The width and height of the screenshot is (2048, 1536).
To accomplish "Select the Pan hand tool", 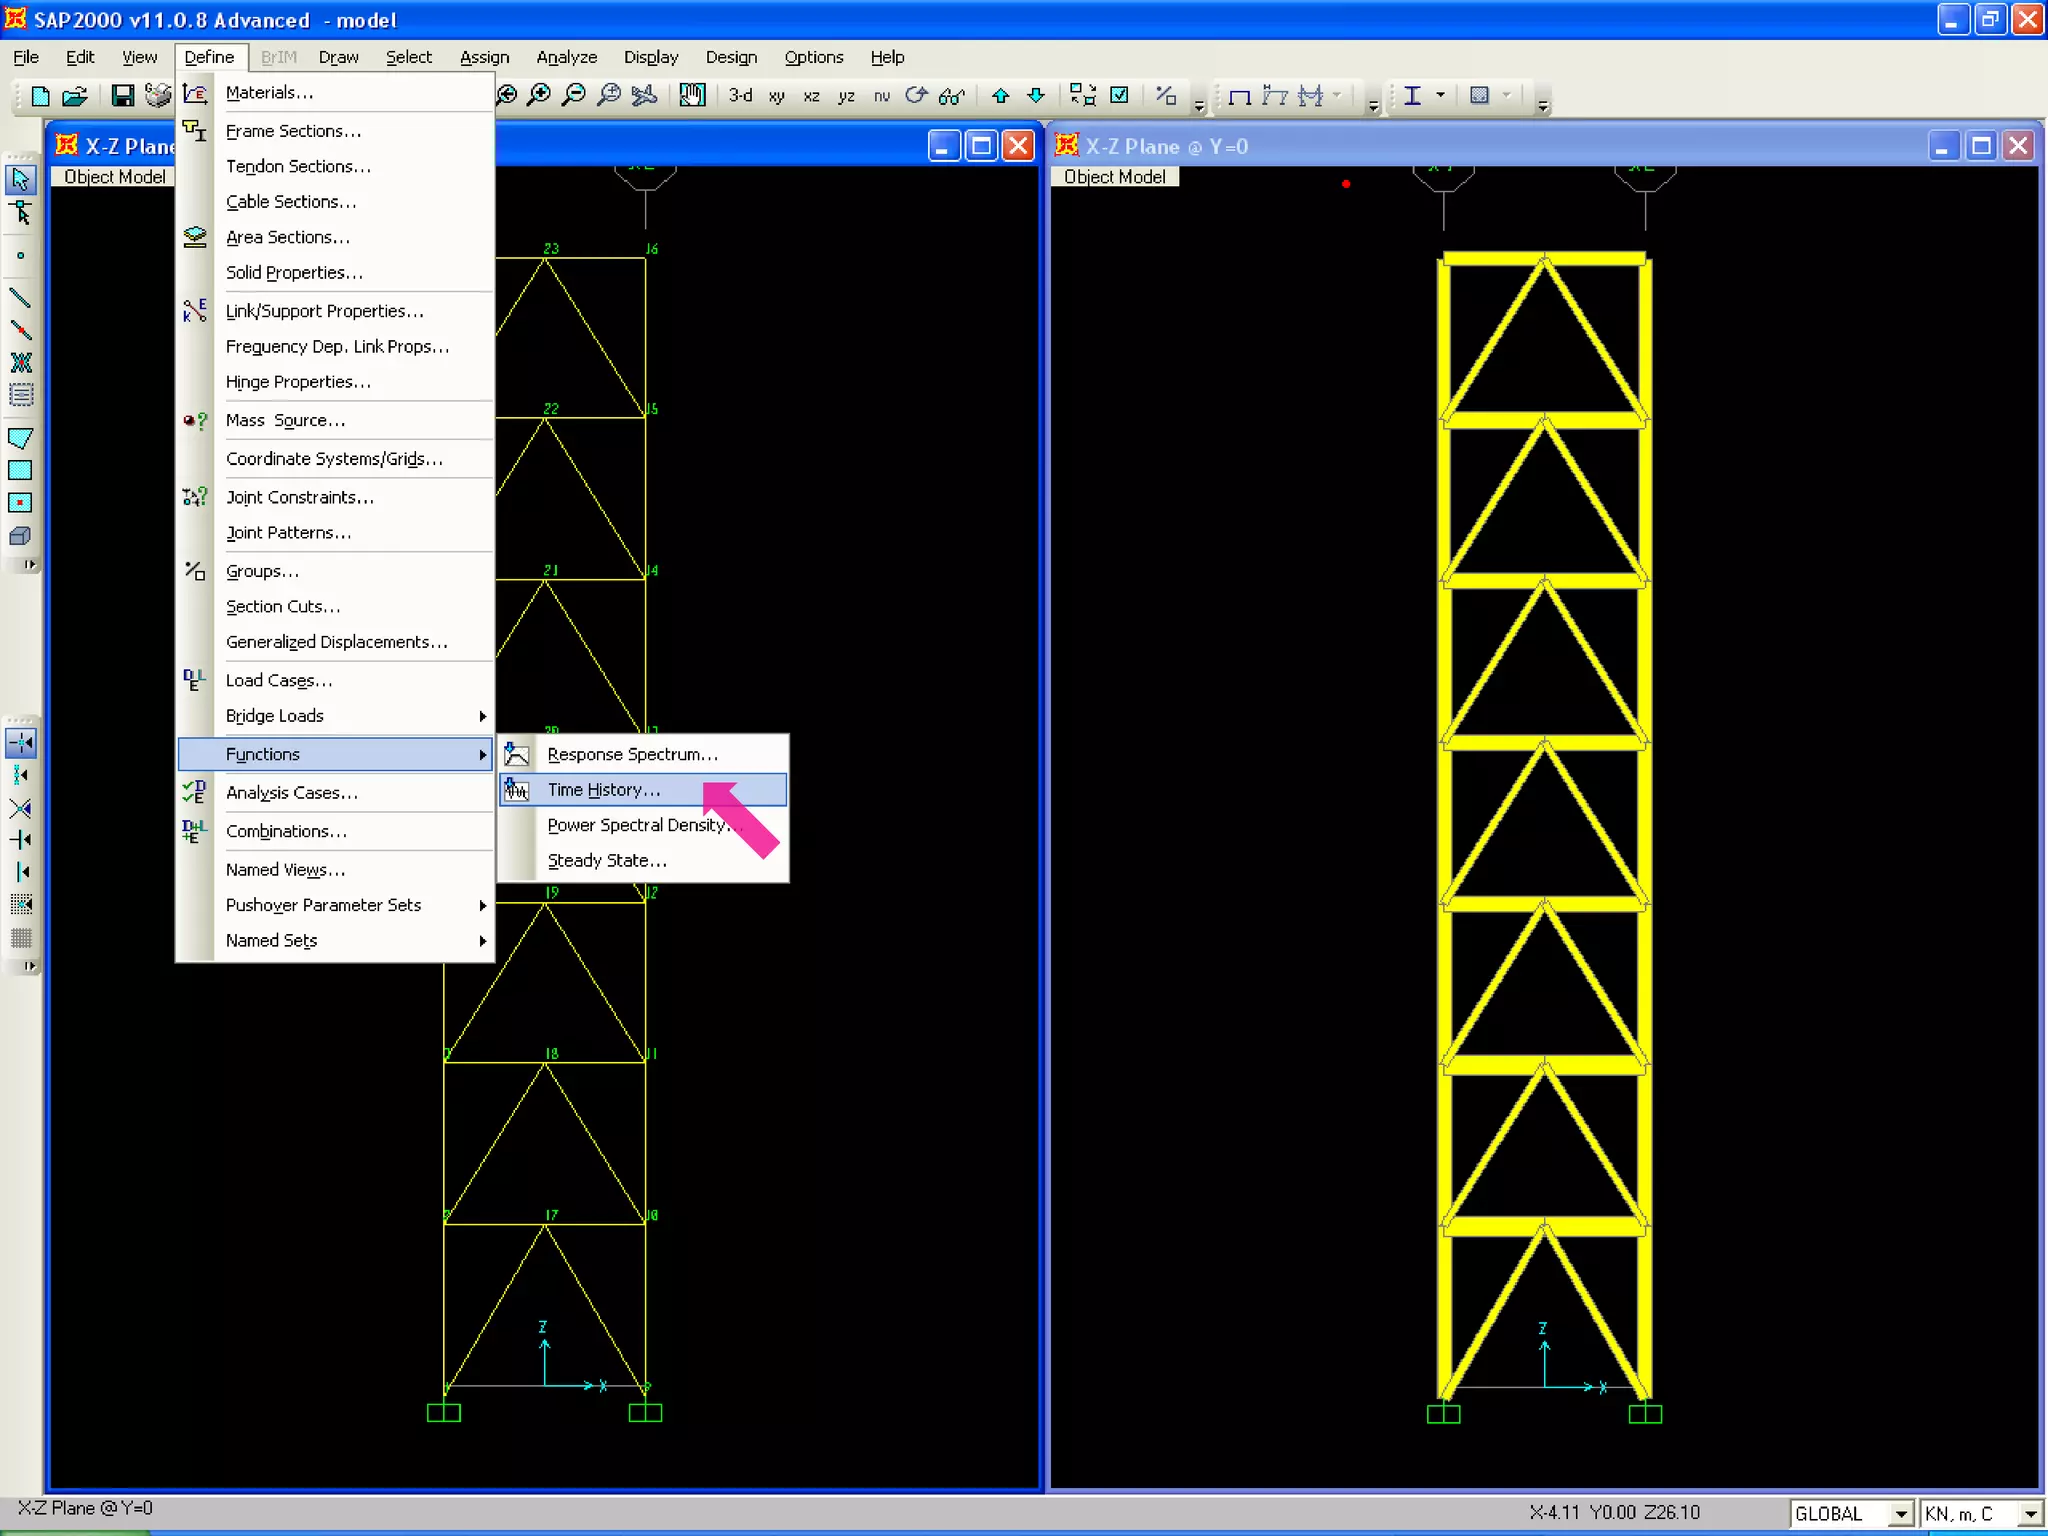I will coord(692,95).
